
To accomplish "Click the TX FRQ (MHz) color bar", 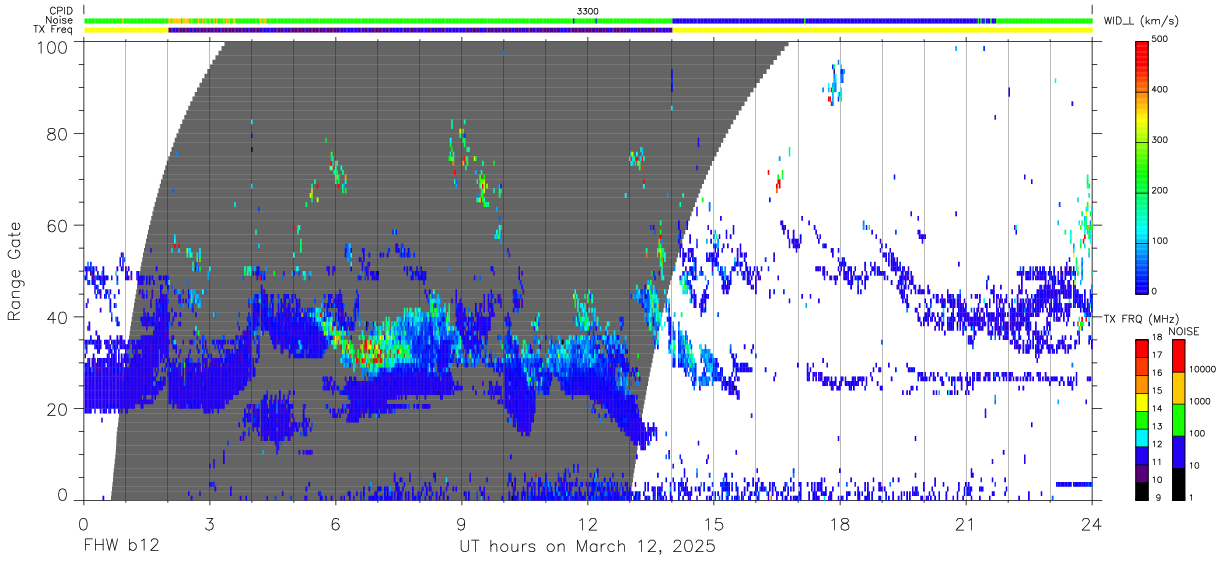I will 1142,418.
